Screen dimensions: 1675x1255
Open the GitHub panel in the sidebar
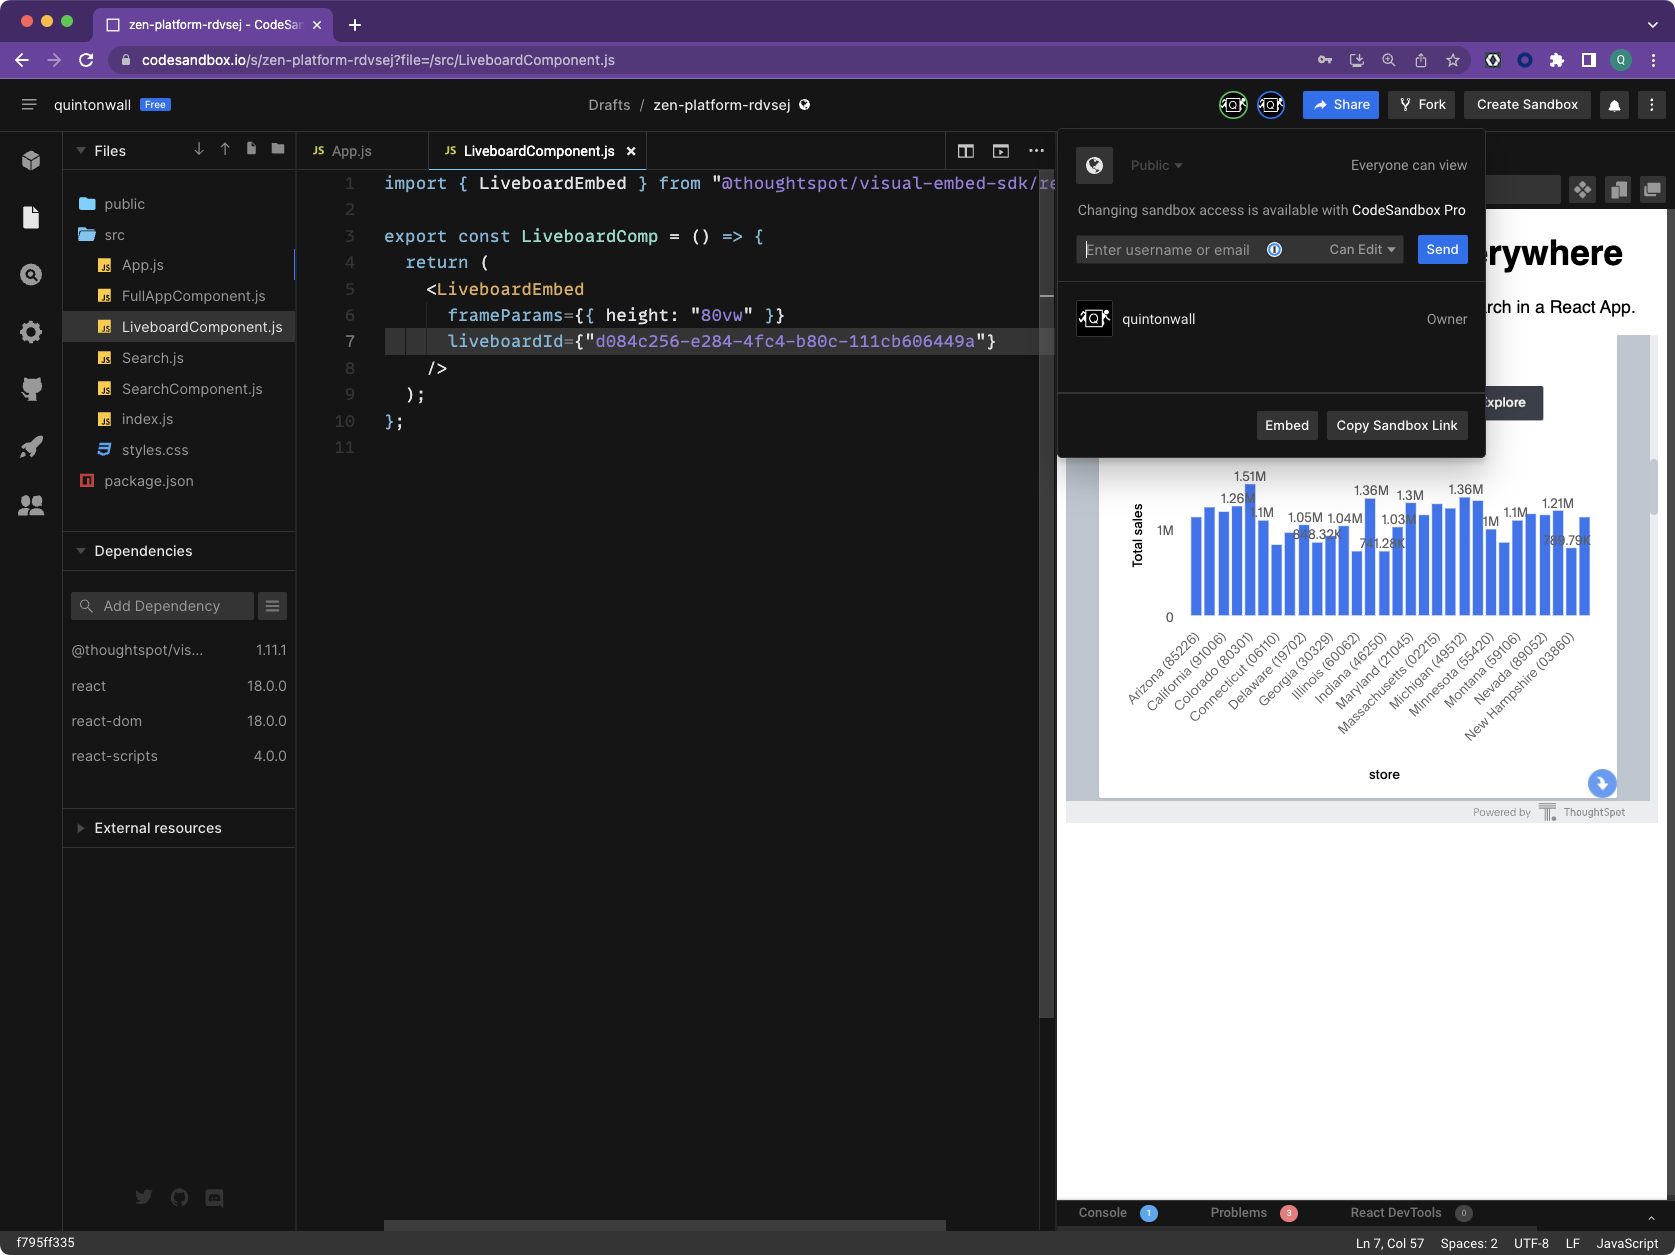pyautogui.click(x=31, y=389)
